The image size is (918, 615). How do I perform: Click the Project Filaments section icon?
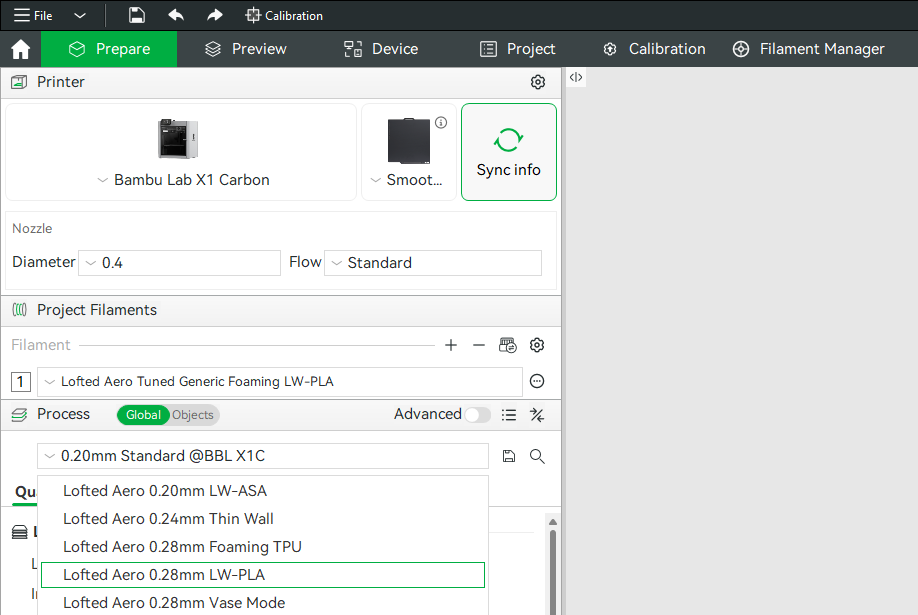pyautogui.click(x=19, y=310)
